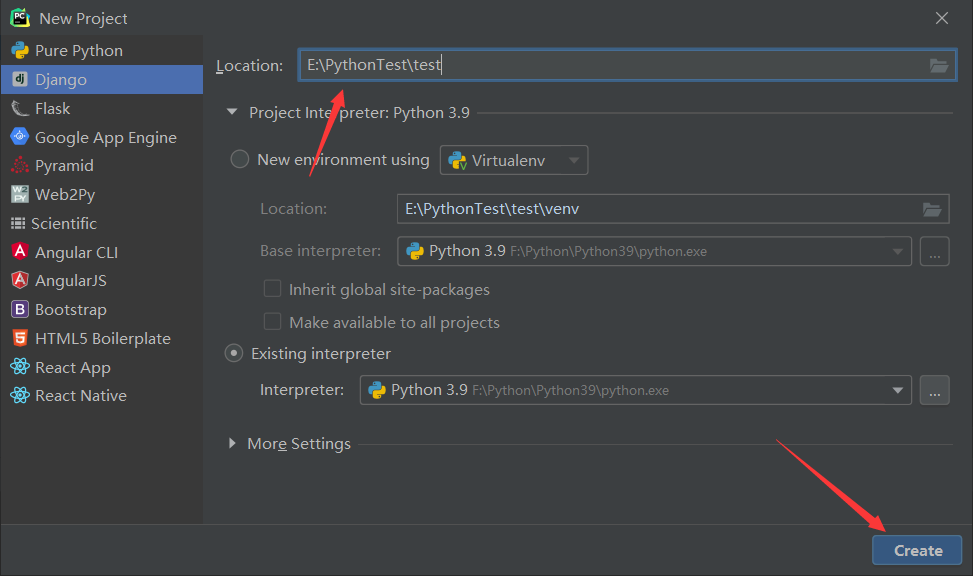Open the Virtualenv environment dropdown

[514, 160]
